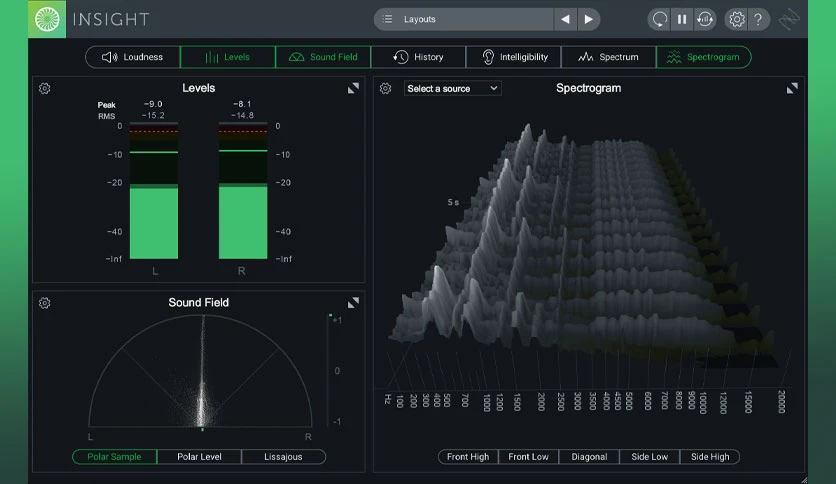The width and height of the screenshot is (836, 484).
Task: Click the right RMS value -14.8
Action: 242,115
